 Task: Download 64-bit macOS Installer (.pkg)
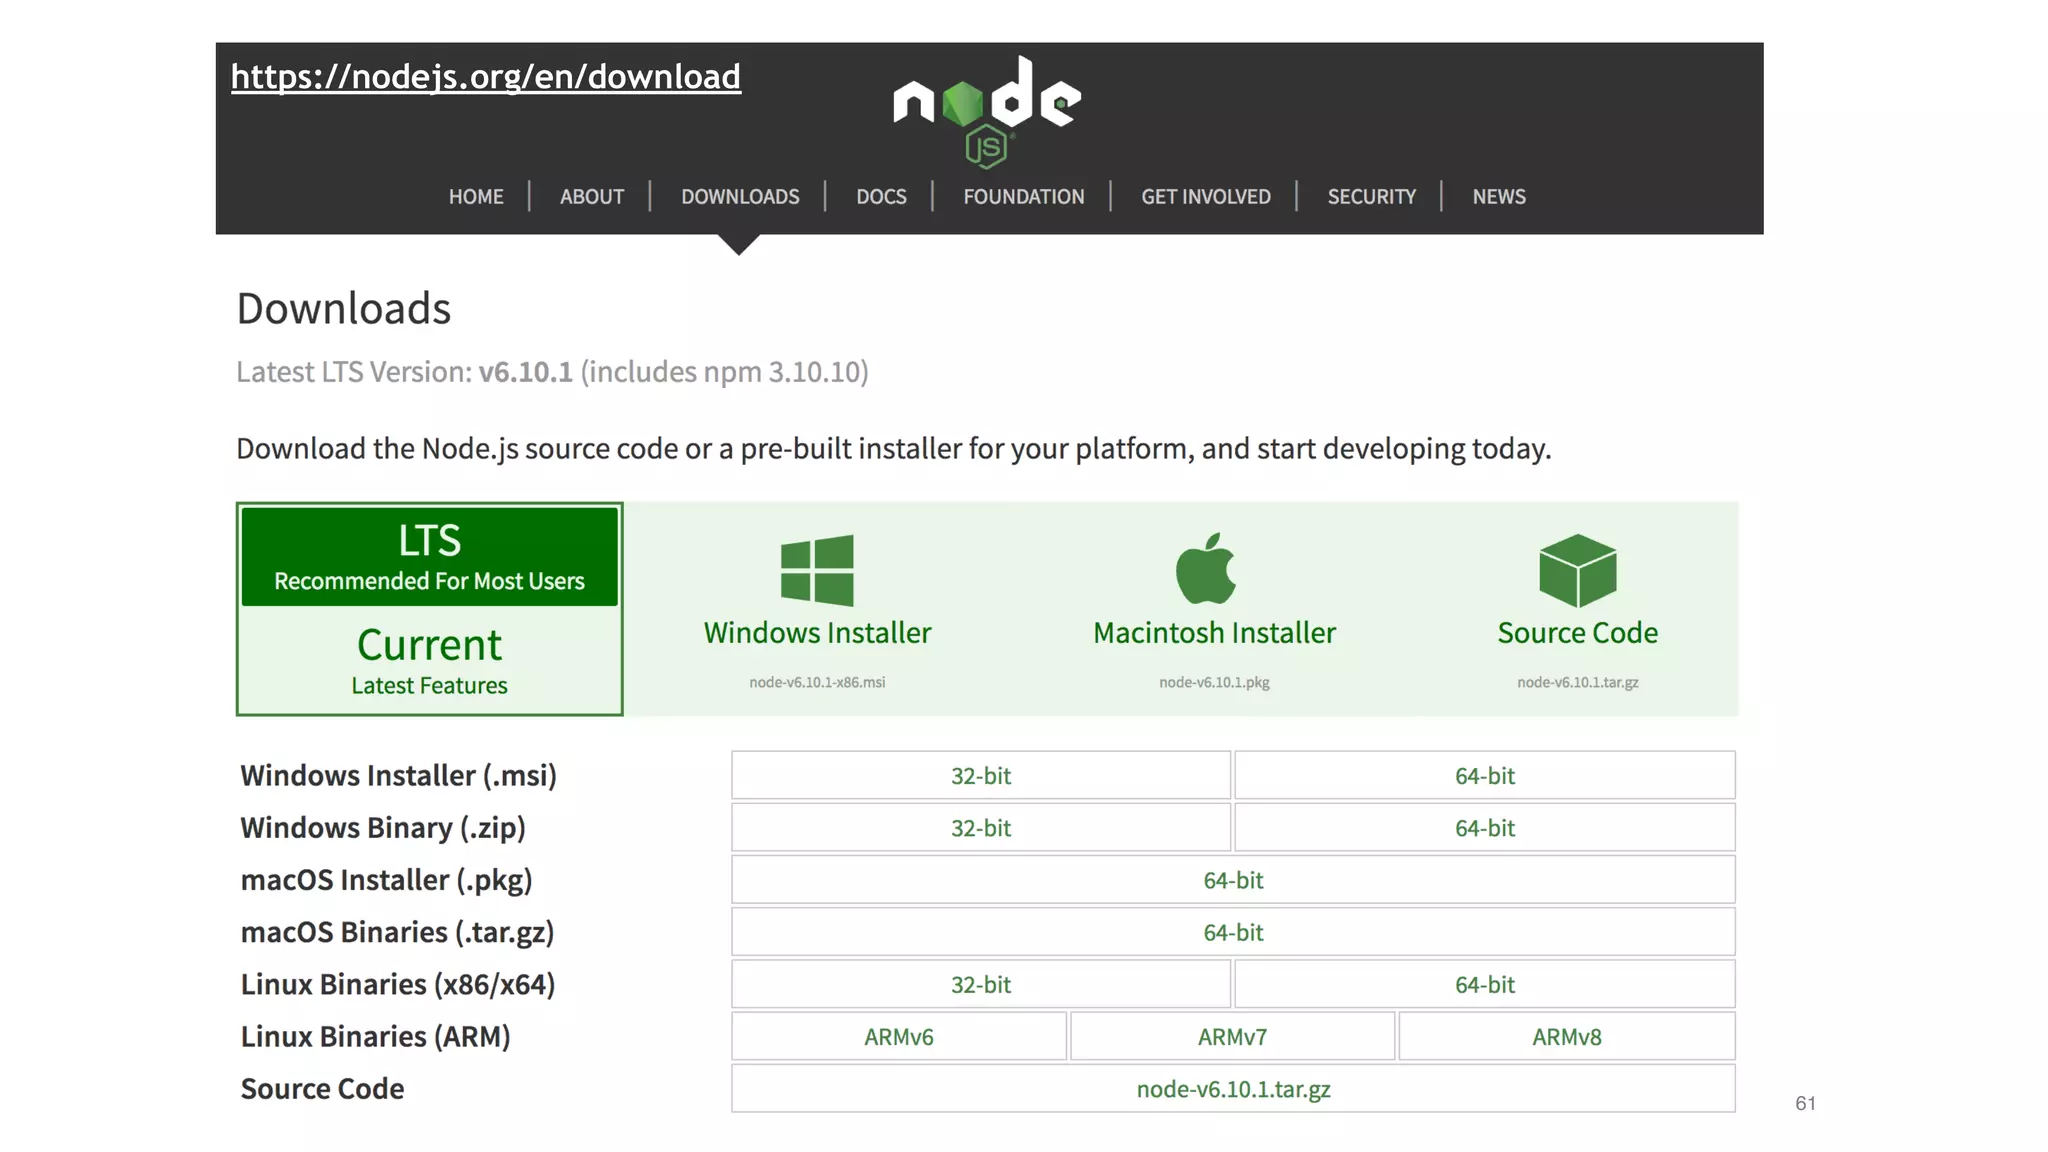(x=1233, y=880)
